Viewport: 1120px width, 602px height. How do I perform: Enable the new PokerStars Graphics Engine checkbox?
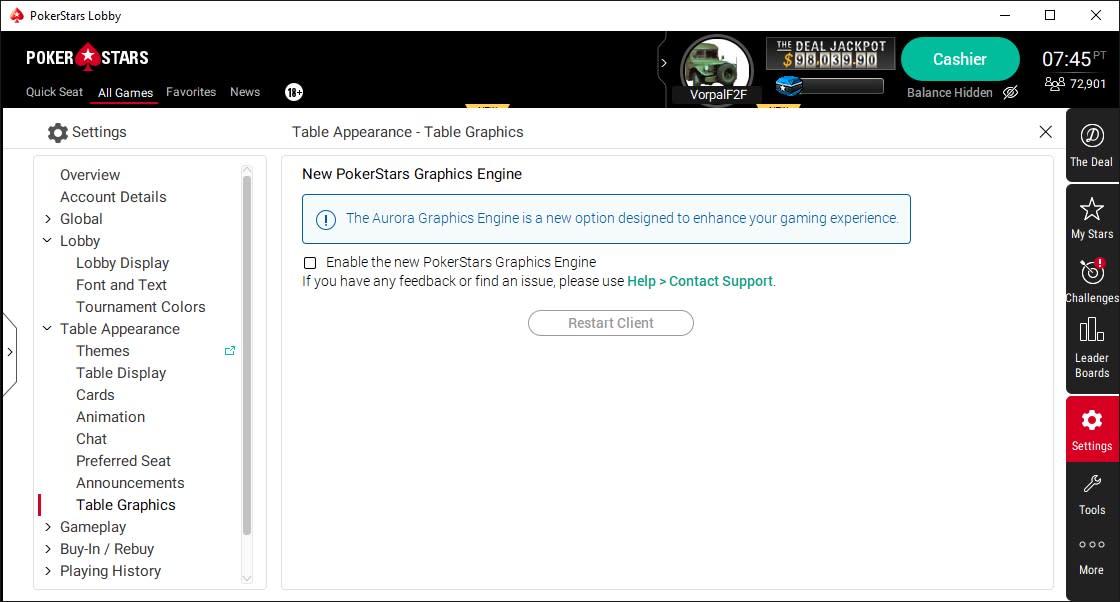310,263
